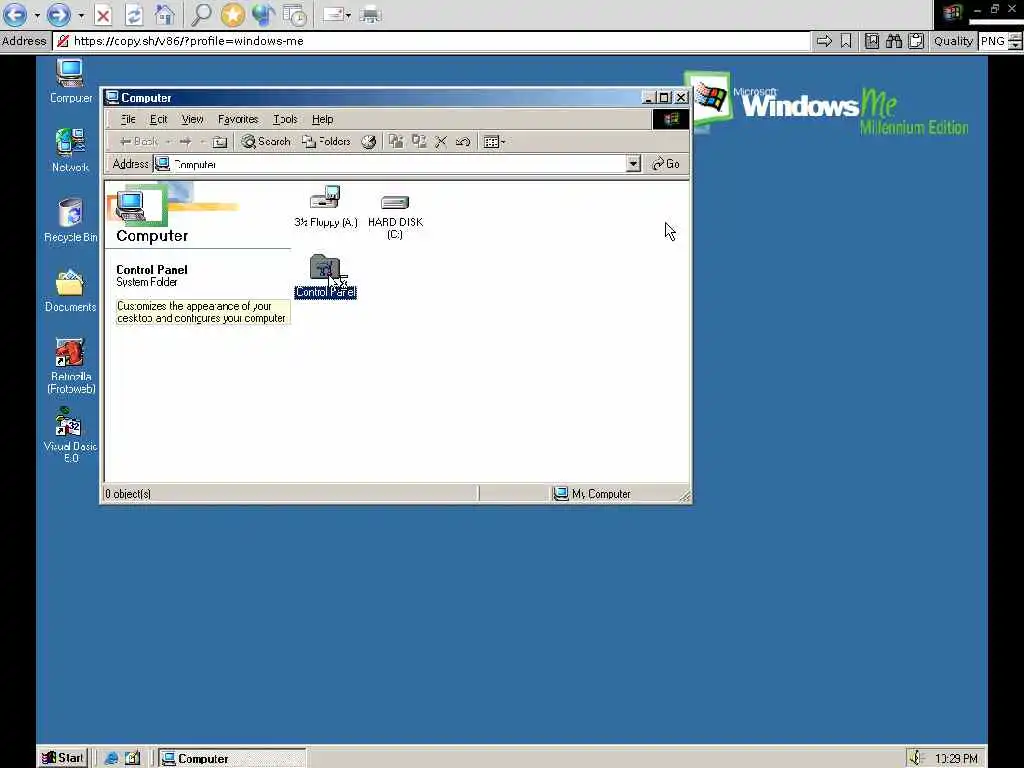The height and width of the screenshot is (768, 1024).
Task: Click the Delete X icon in Explorer toolbar
Action: 441,142
